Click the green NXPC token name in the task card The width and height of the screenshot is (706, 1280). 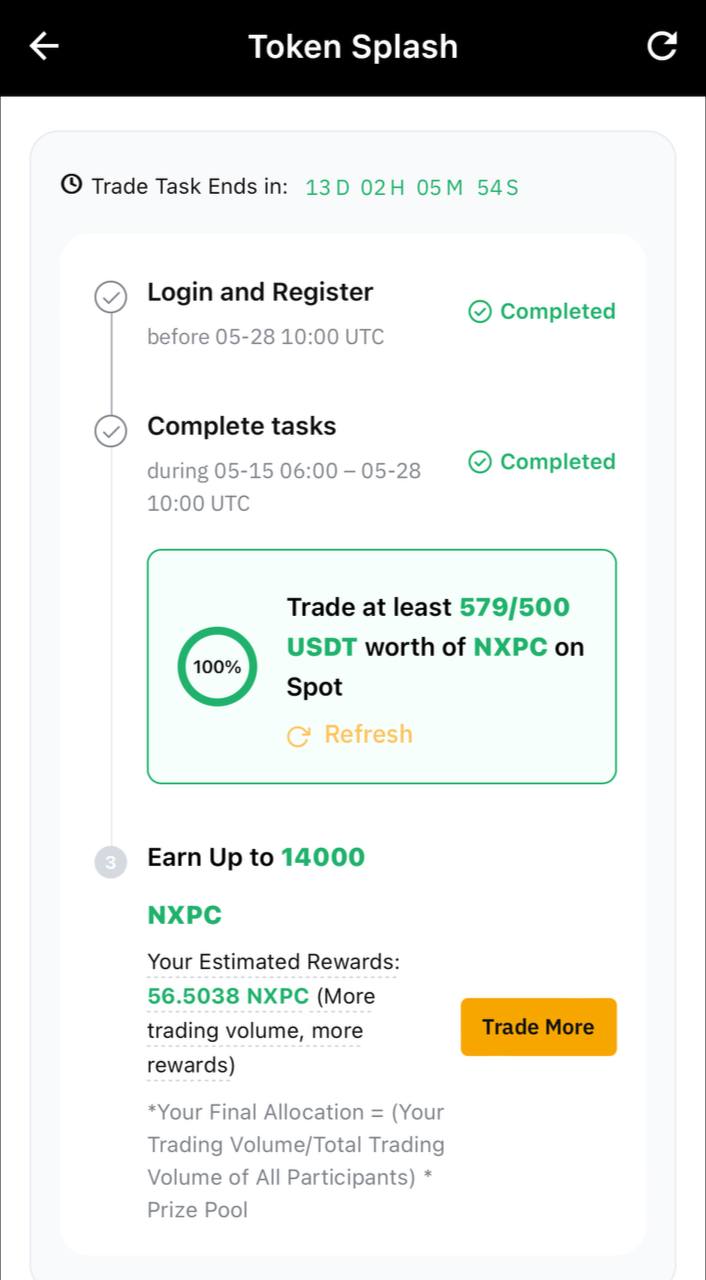click(x=510, y=647)
